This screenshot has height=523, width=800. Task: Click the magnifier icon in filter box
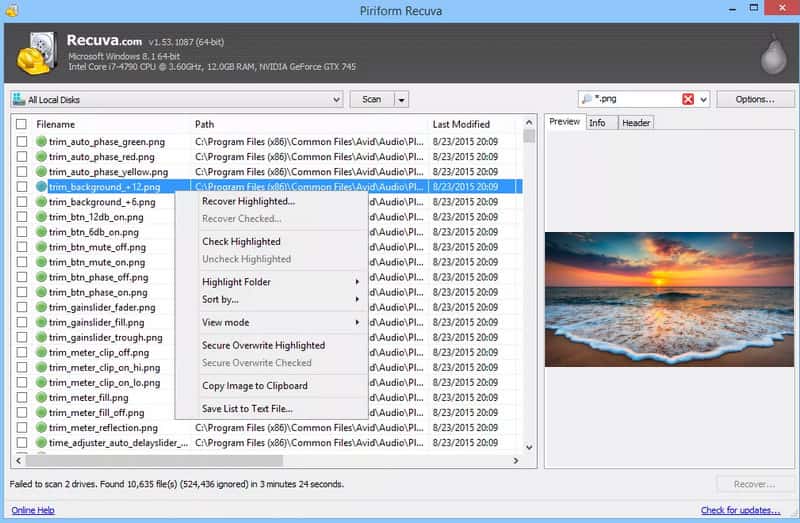587,99
